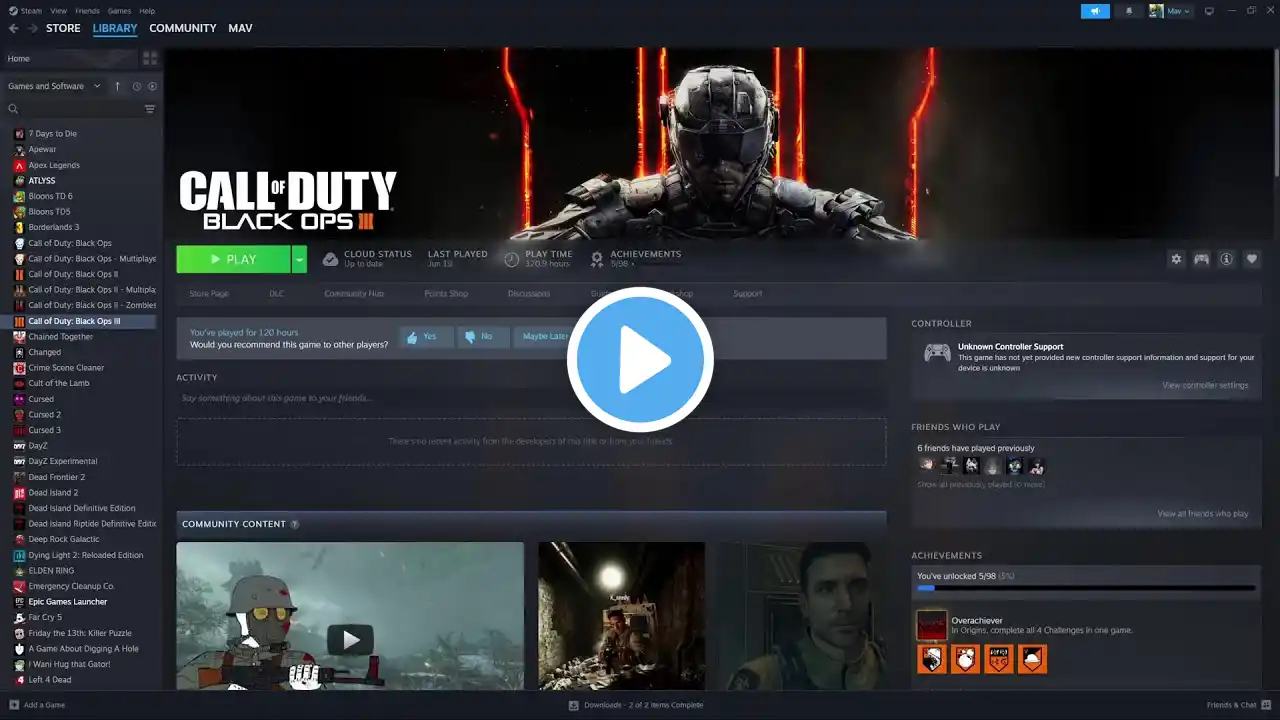Toggle the ready-to-play filter icon
This screenshot has width=1280, height=720.
152,86
